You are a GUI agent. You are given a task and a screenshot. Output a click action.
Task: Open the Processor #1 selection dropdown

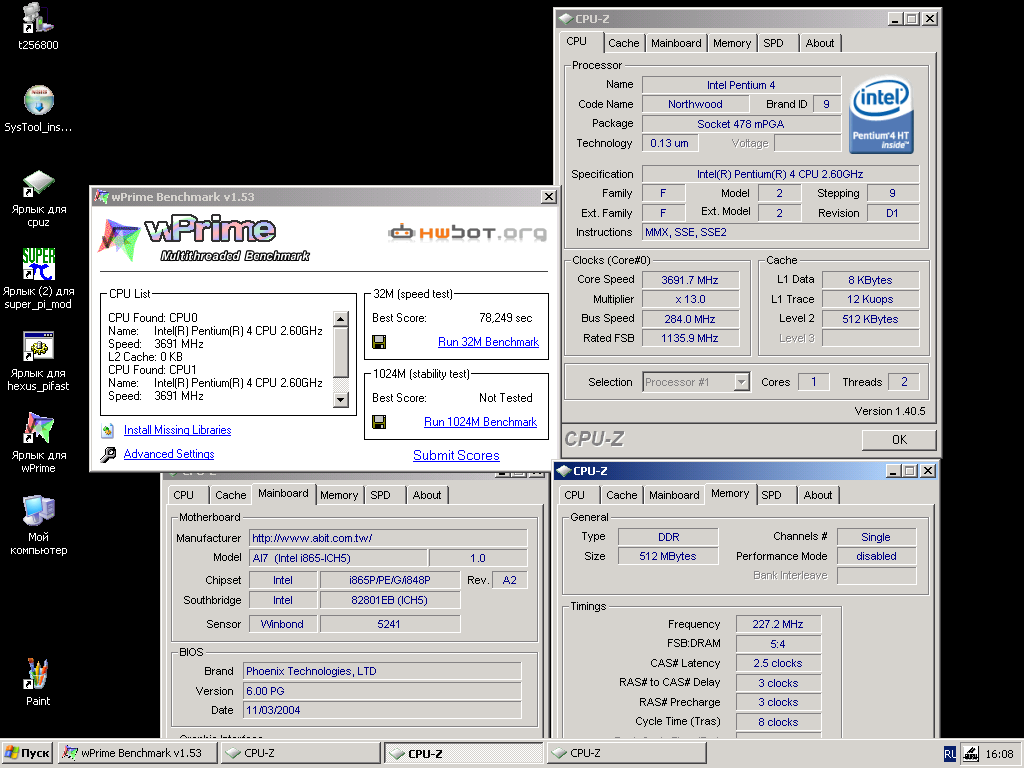click(x=741, y=382)
